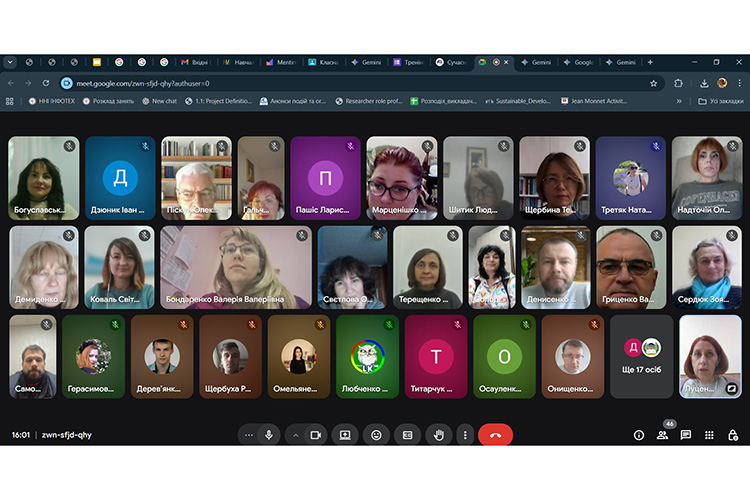Open more options three-dot menu
The image size is (750, 500).
[464, 435]
